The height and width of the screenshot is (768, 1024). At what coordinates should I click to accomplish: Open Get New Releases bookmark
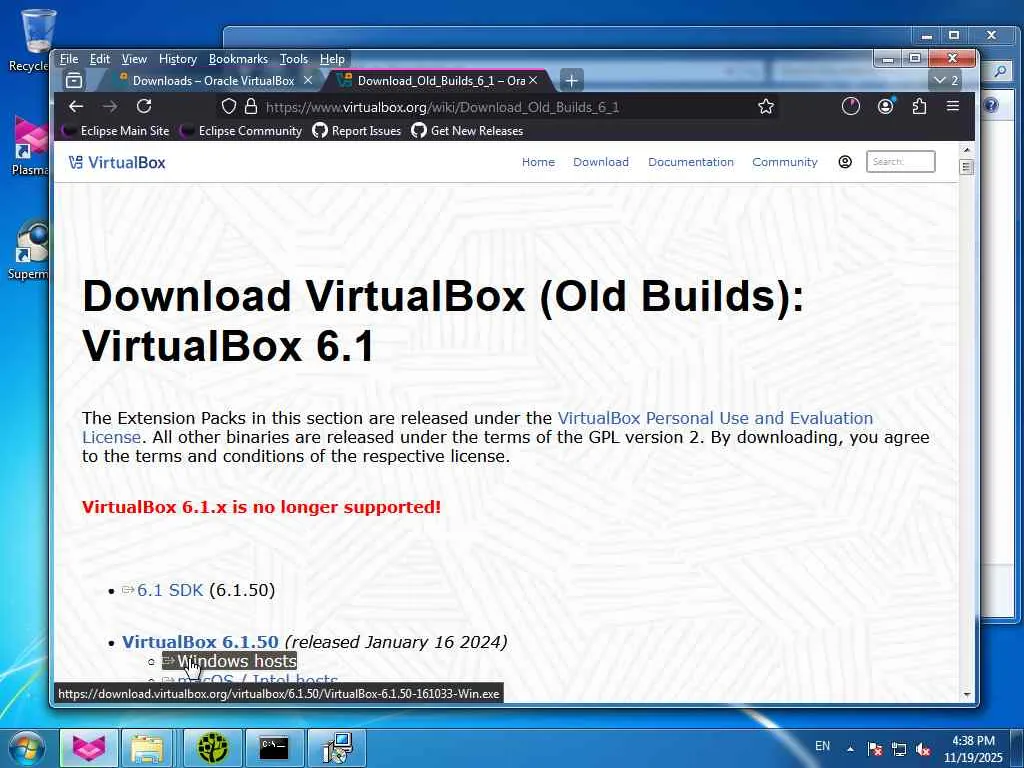(467, 131)
